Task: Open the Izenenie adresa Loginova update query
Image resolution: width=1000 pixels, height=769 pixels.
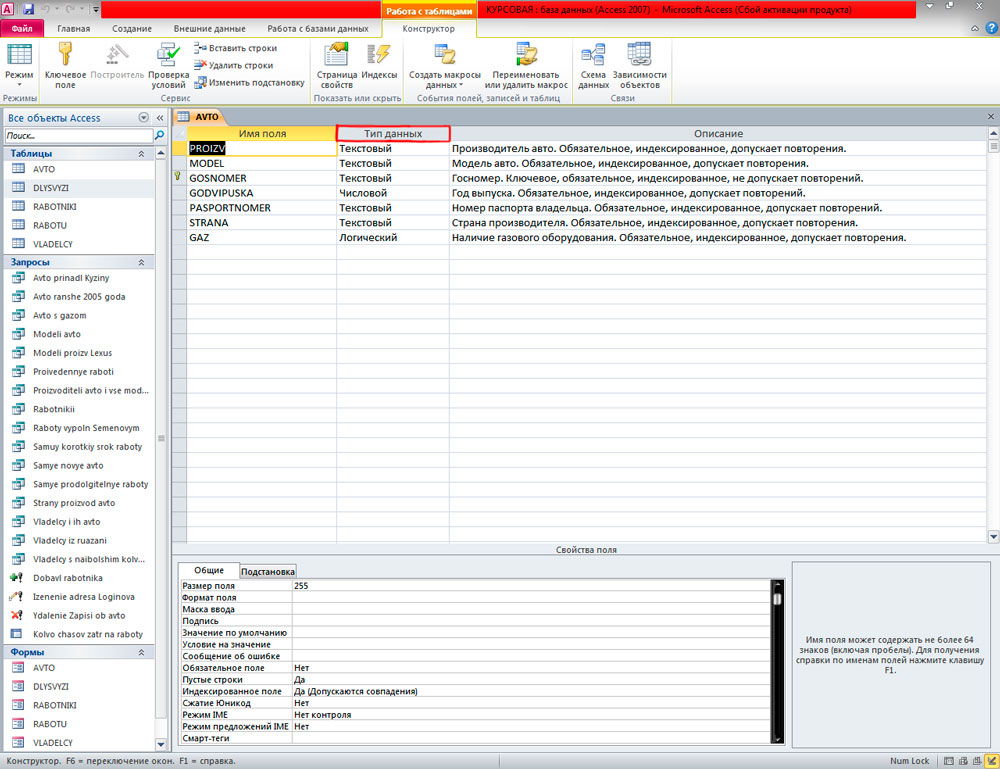Action: (84, 597)
